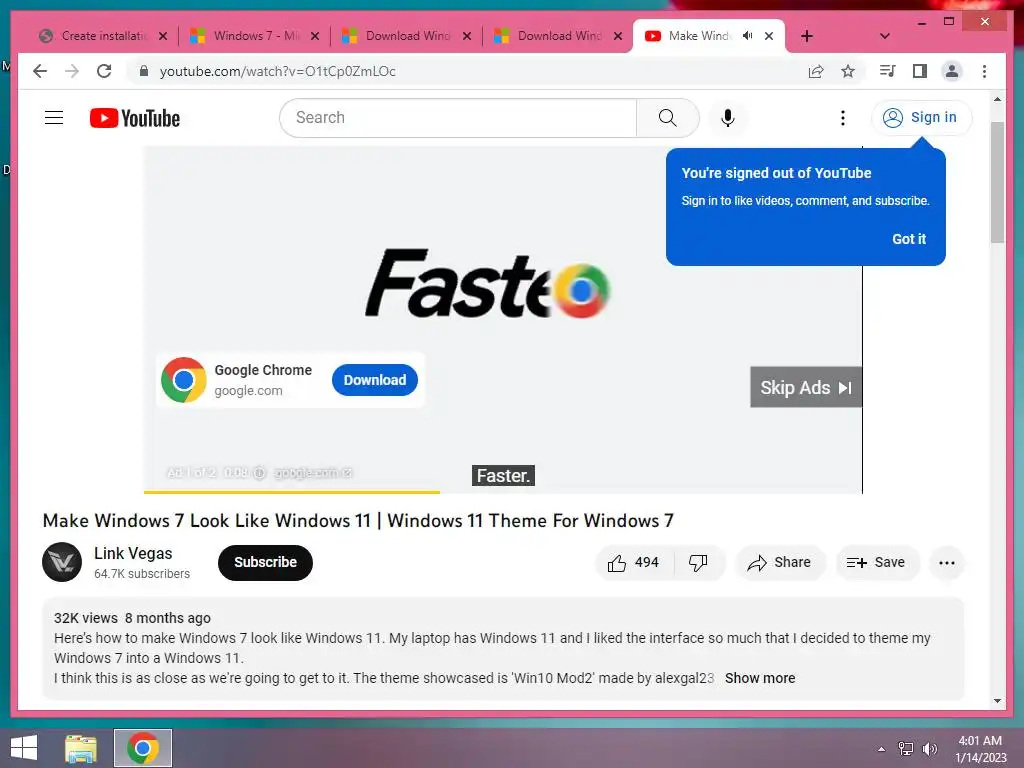Show hidden tray icons arrow
The image size is (1024, 768).
pos(882,749)
